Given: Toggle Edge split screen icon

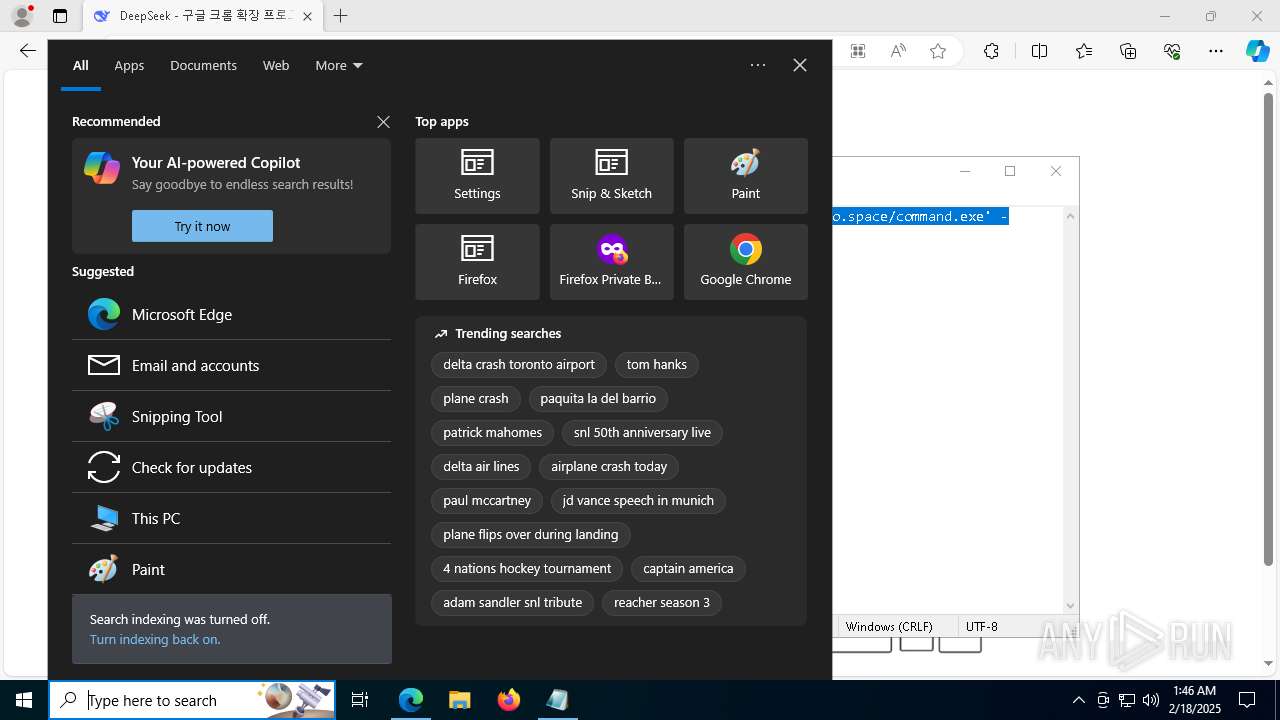Looking at the screenshot, I should click(1039, 51).
